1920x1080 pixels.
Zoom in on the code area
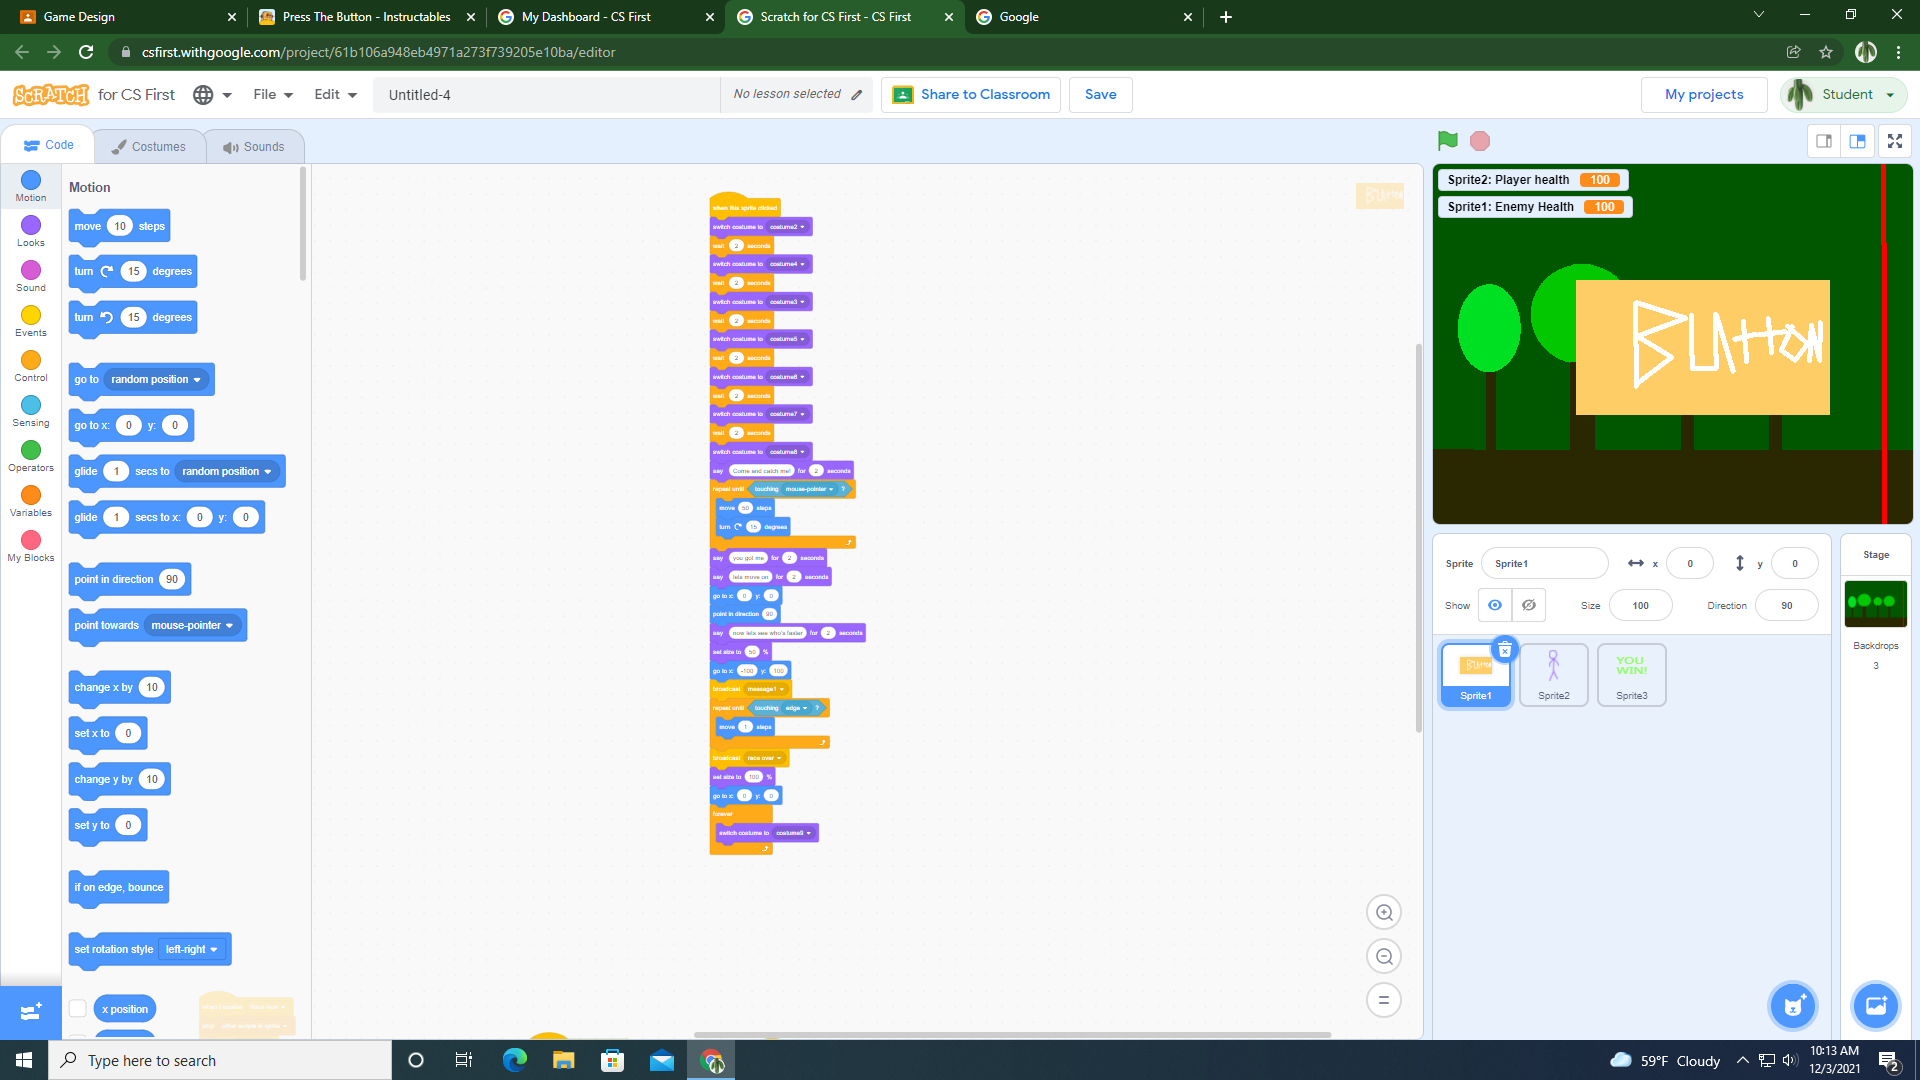pos(1384,911)
